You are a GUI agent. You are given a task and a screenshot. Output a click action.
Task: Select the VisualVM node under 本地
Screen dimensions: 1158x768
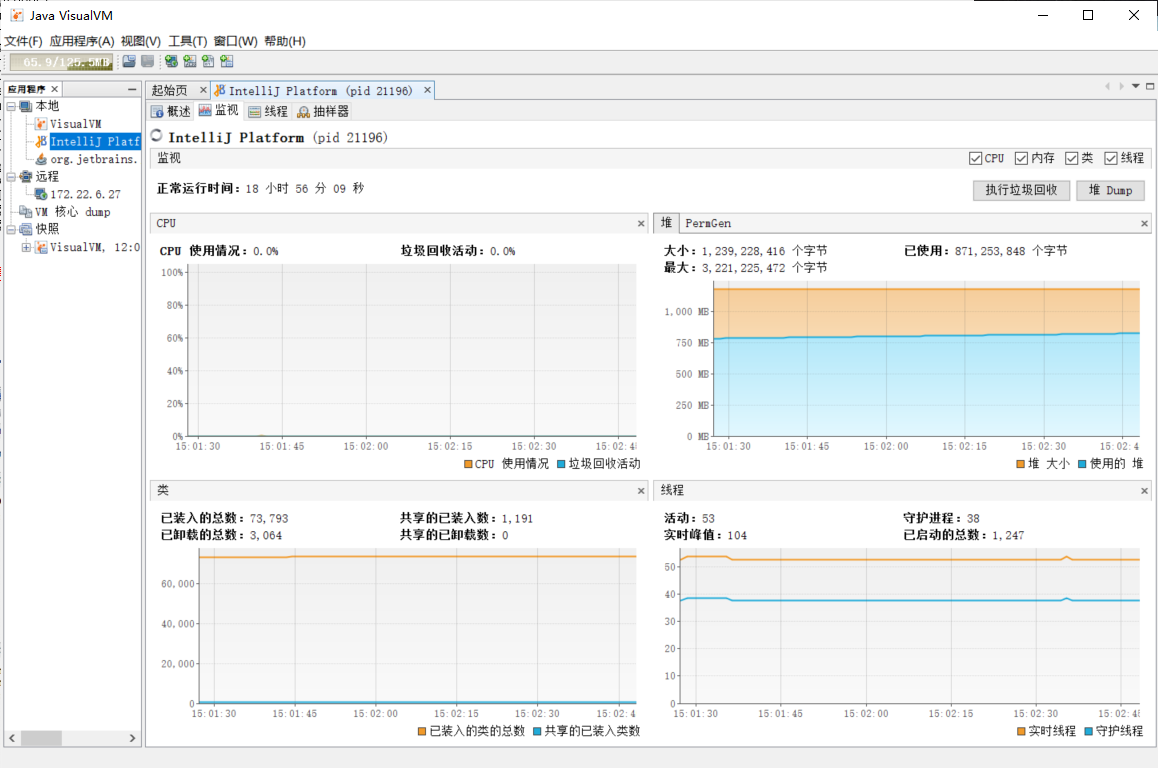tap(75, 124)
